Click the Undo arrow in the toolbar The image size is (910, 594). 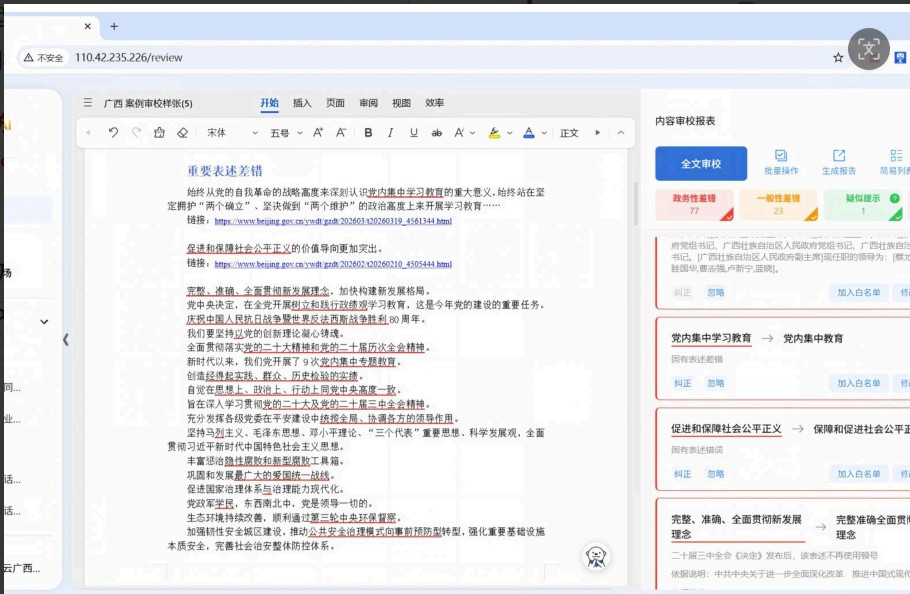coord(113,133)
